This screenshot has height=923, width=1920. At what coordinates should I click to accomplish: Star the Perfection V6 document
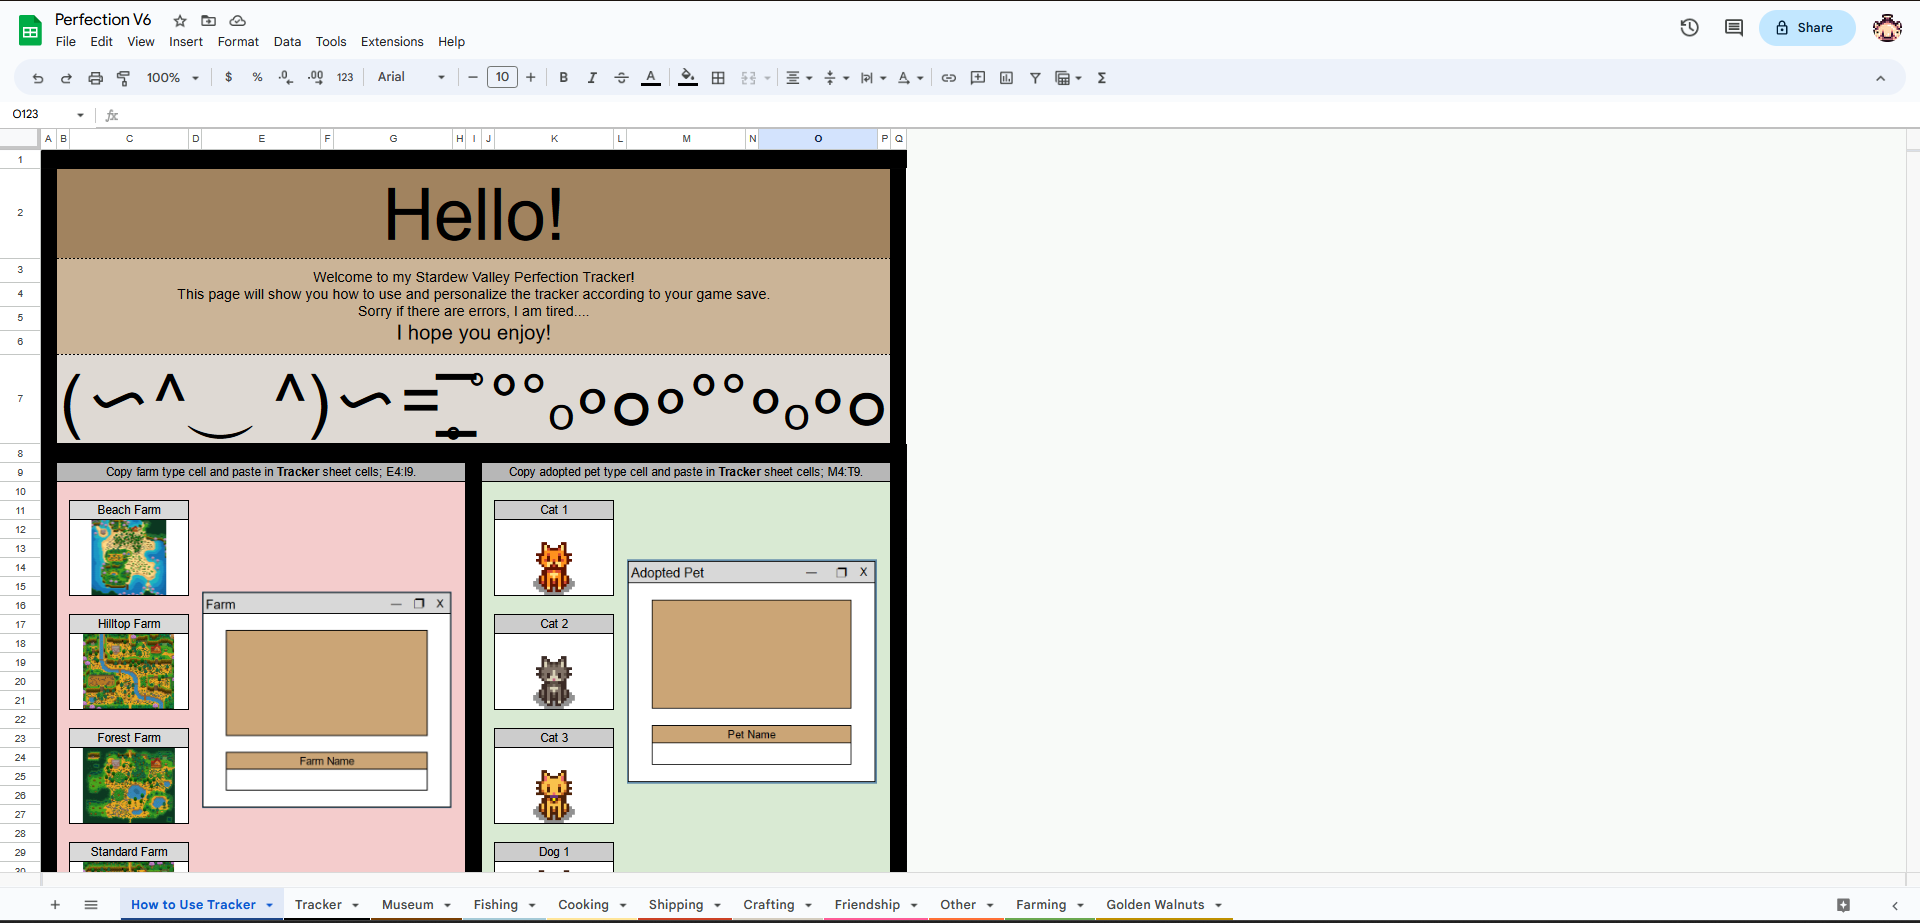pos(180,20)
